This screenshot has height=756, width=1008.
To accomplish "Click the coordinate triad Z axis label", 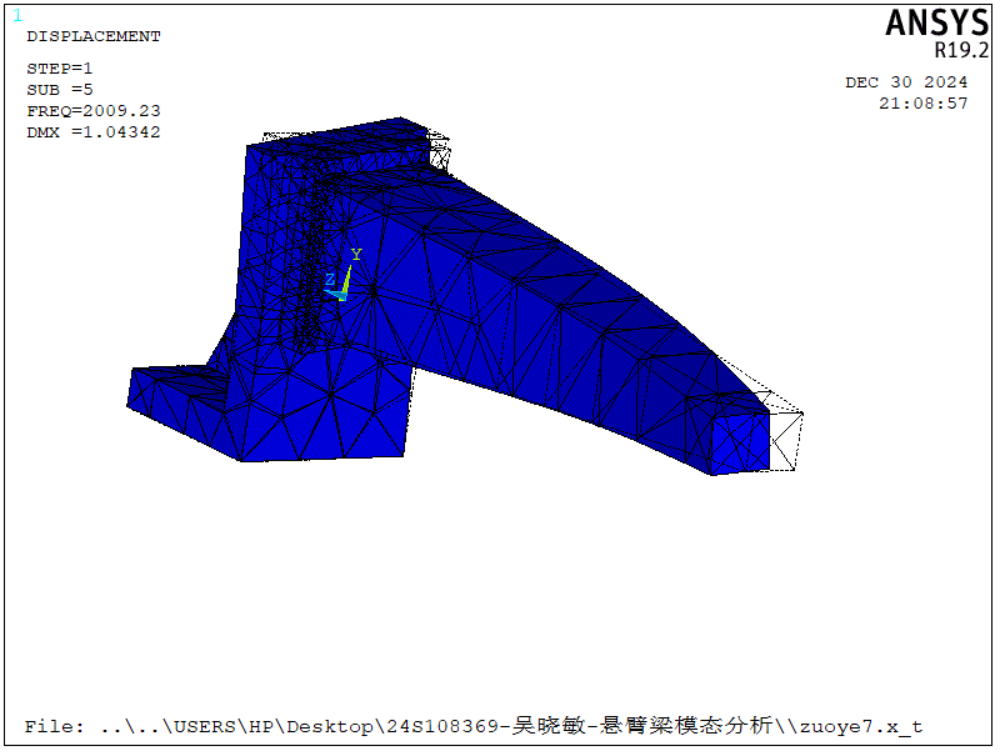I will pyautogui.click(x=330, y=279).
